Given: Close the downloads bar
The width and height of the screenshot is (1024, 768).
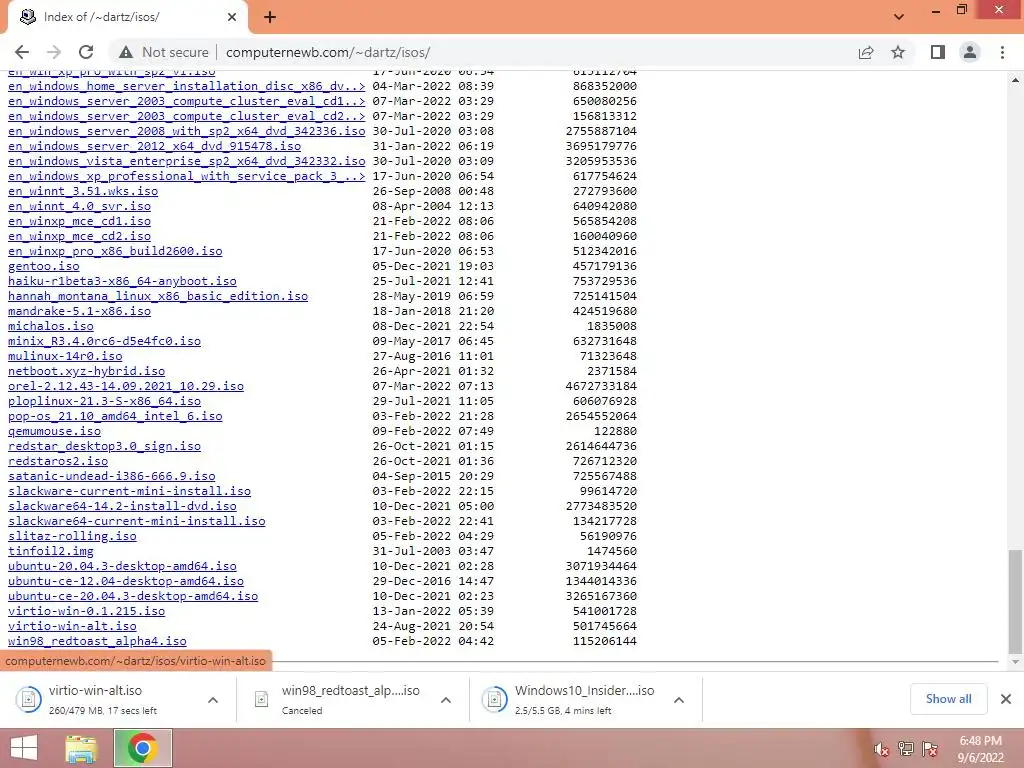Looking at the screenshot, I should (1006, 699).
